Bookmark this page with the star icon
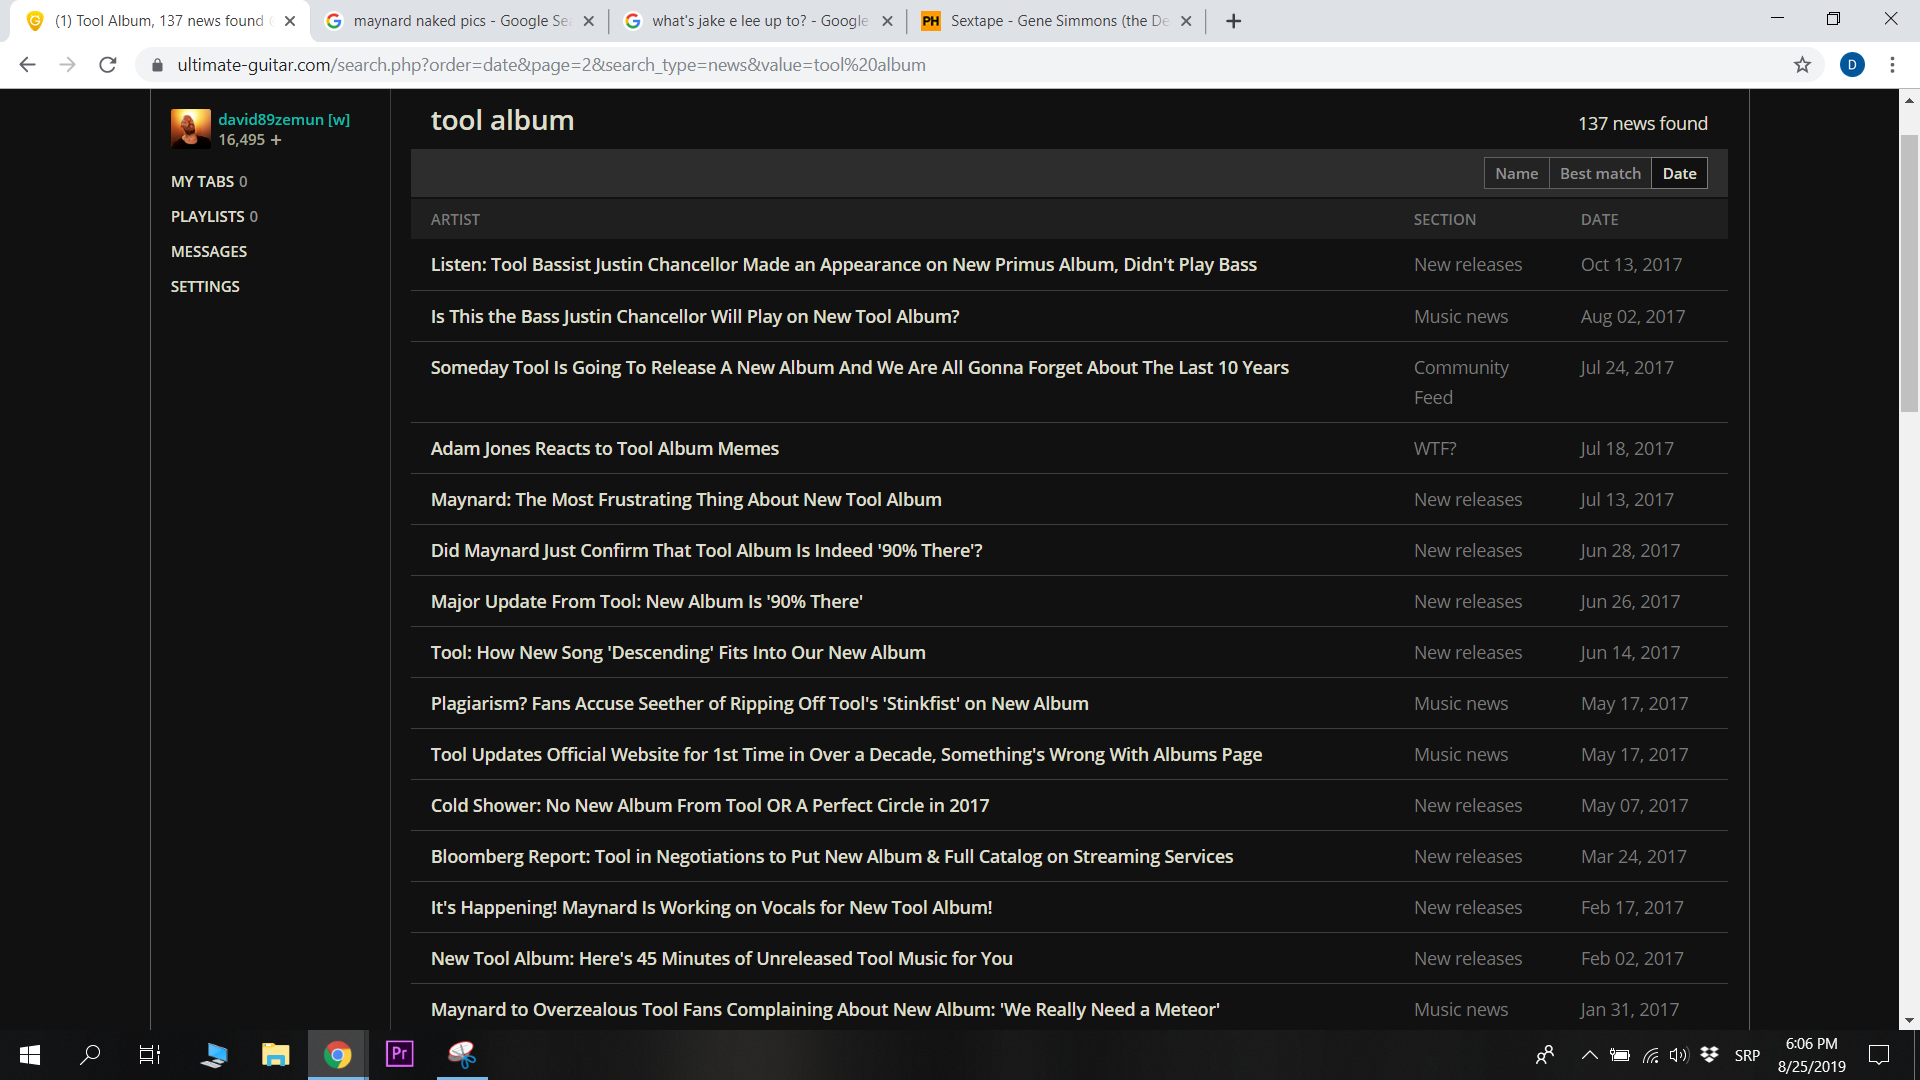This screenshot has height=1080, width=1920. pos(1802,65)
